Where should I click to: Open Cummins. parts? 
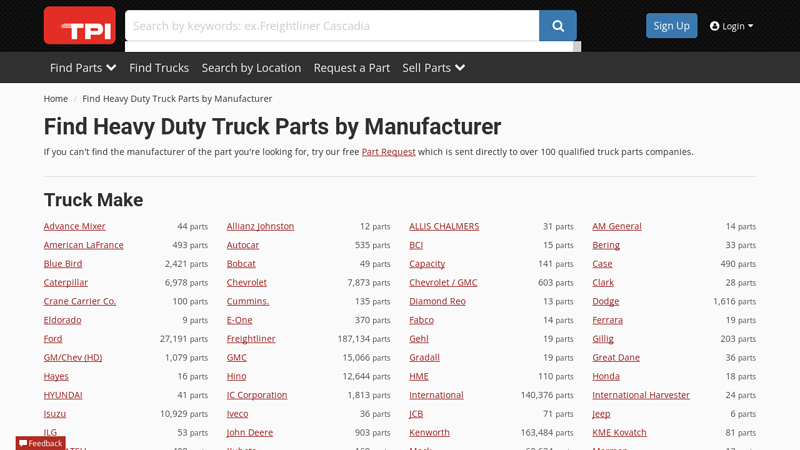click(x=247, y=301)
